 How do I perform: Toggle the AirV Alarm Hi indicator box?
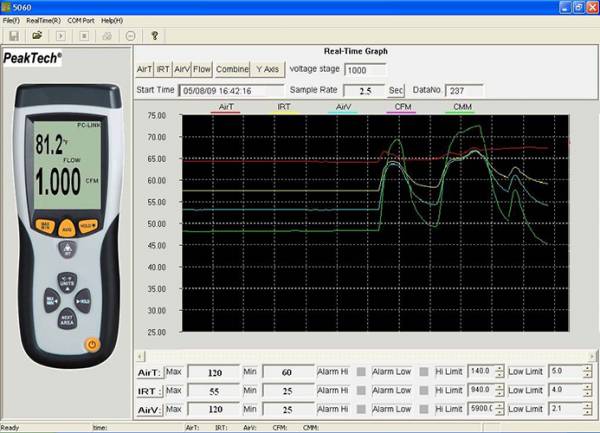tap(362, 409)
